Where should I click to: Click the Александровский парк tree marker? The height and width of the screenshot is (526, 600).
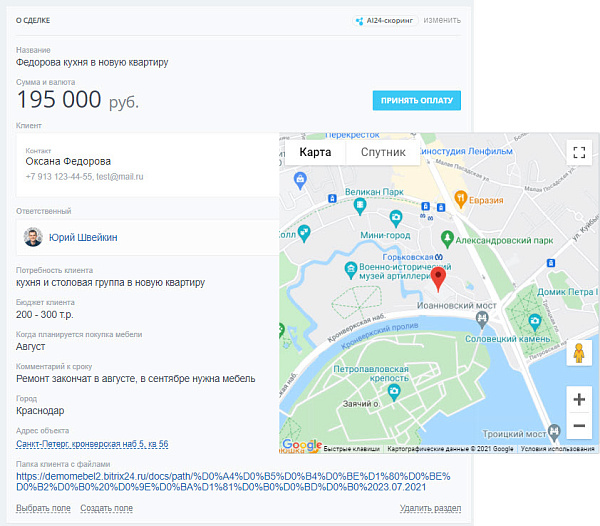pos(447,239)
